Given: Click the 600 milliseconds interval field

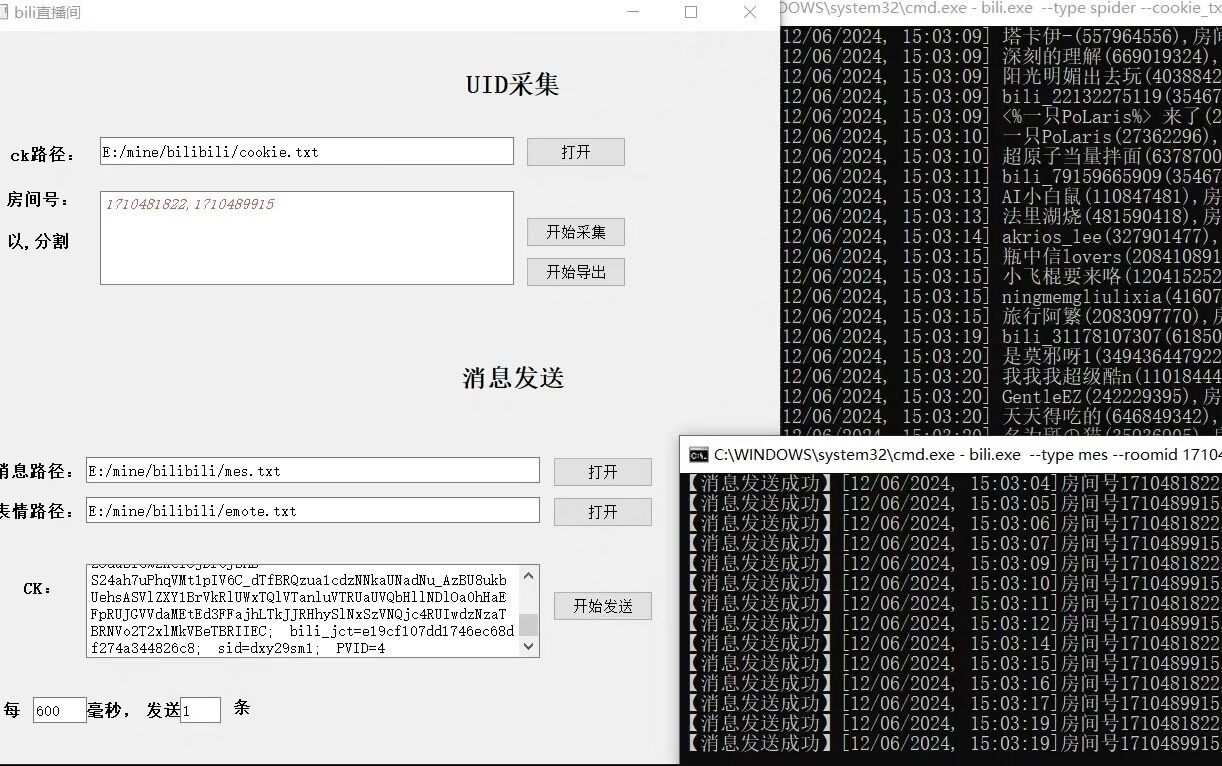Looking at the screenshot, I should click(60, 711).
